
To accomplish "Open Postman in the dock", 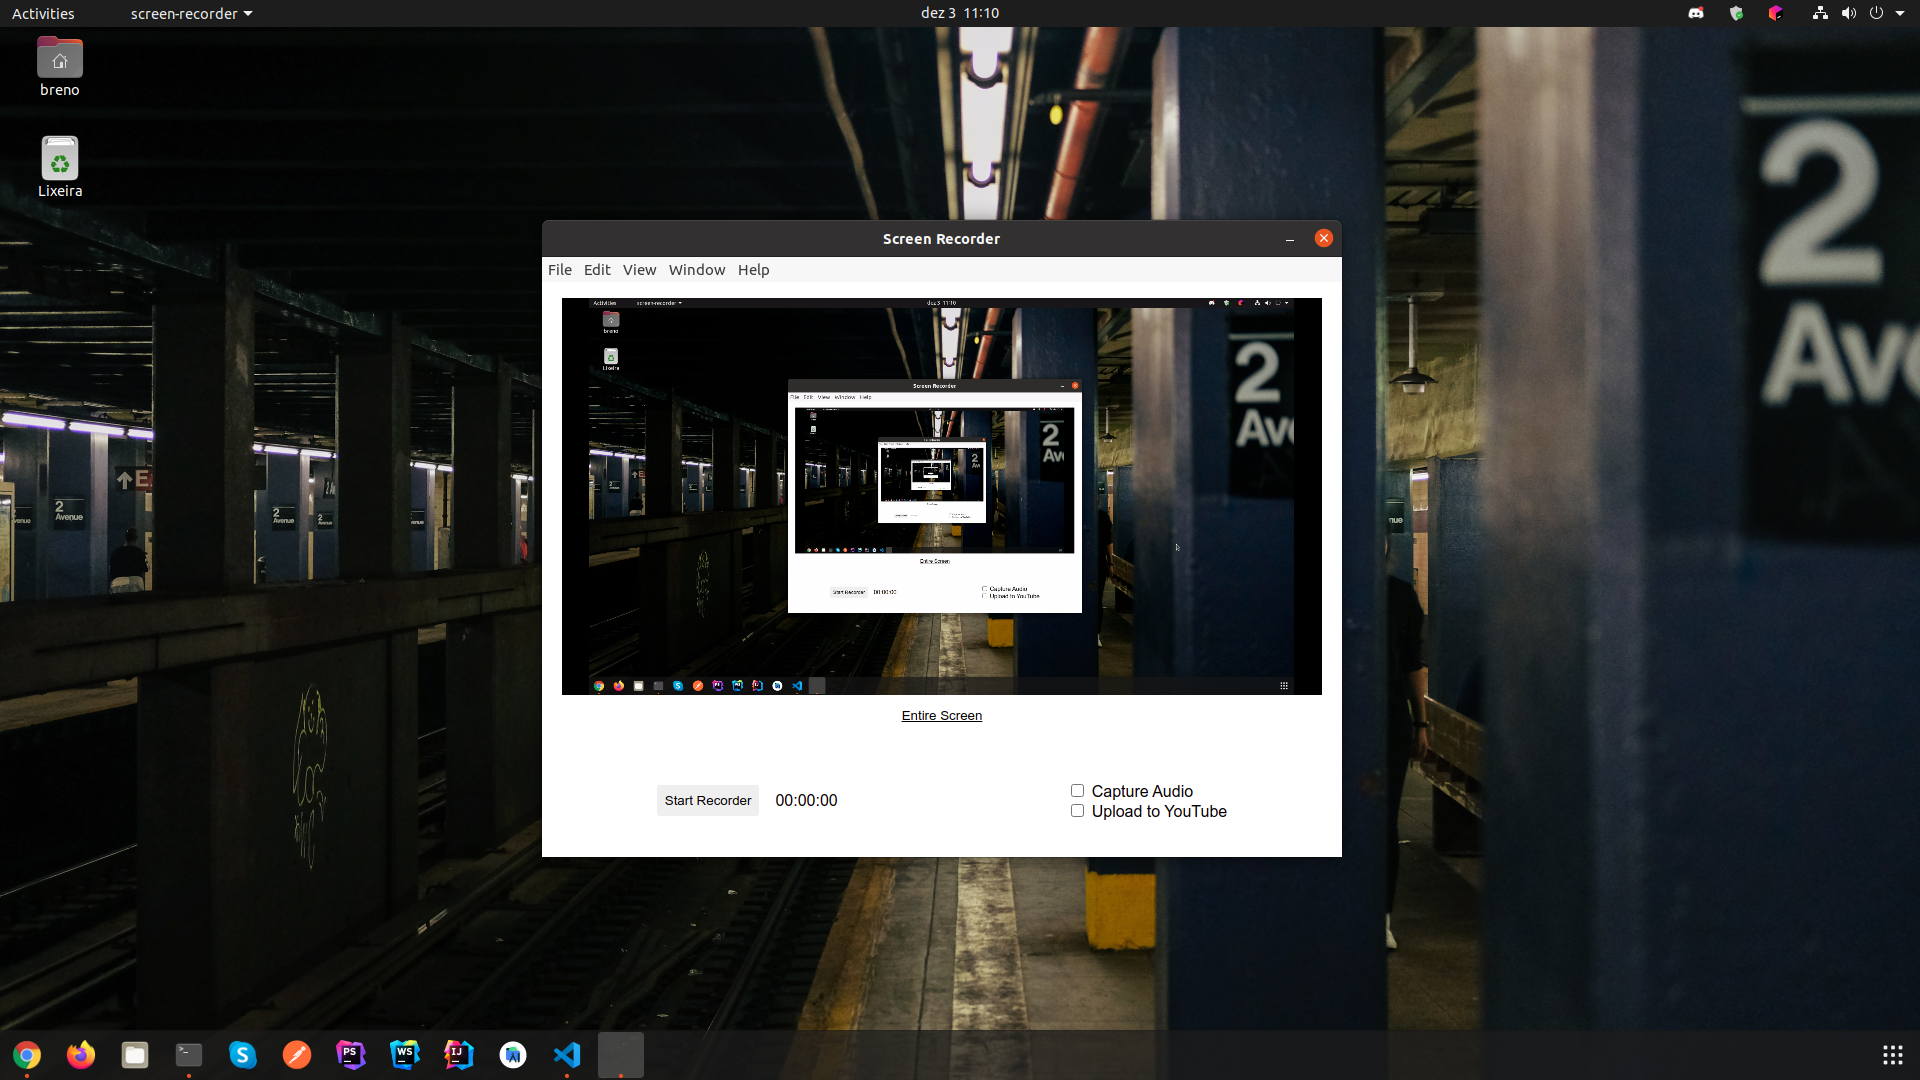I will pos(297,1055).
